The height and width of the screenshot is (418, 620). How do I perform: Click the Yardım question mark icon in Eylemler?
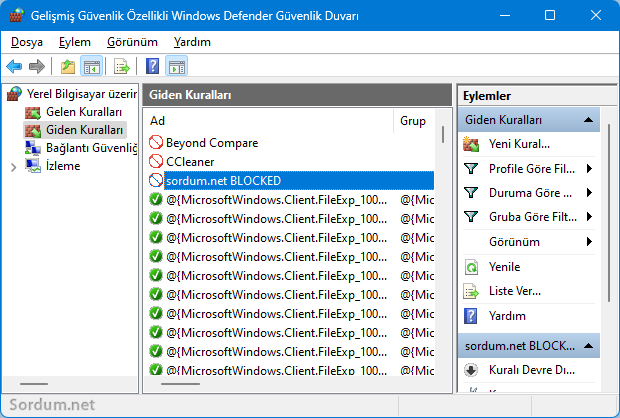pos(471,316)
